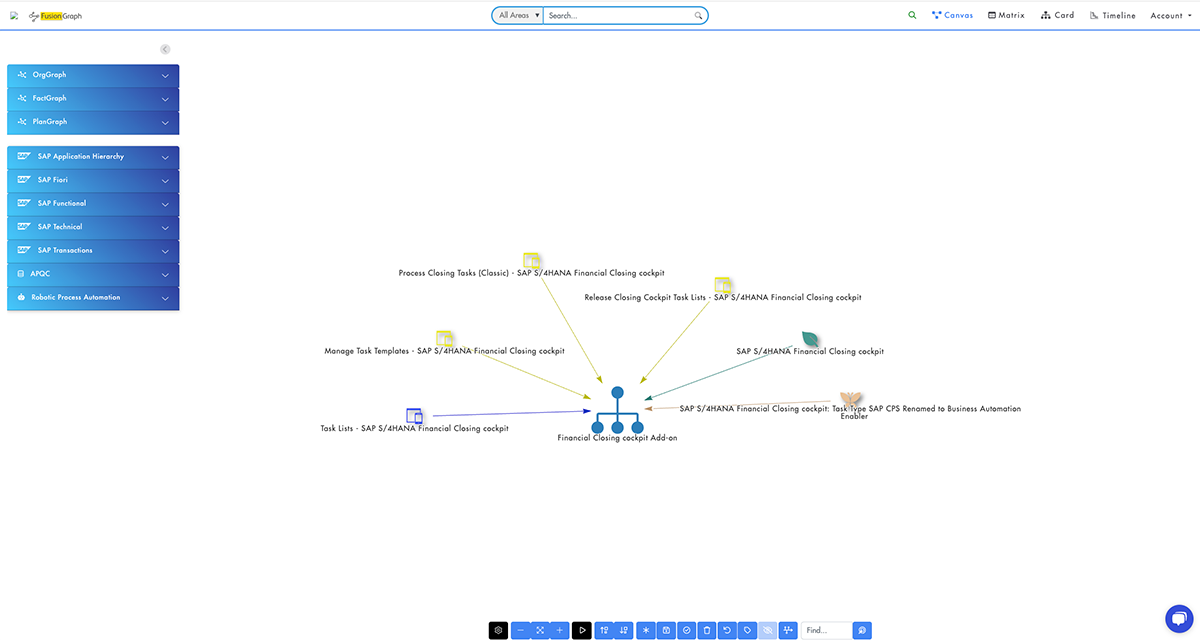The image size is (1200, 640).
Task: Click the "Financial Closing cockpit Add-on" label
Action: point(617,438)
